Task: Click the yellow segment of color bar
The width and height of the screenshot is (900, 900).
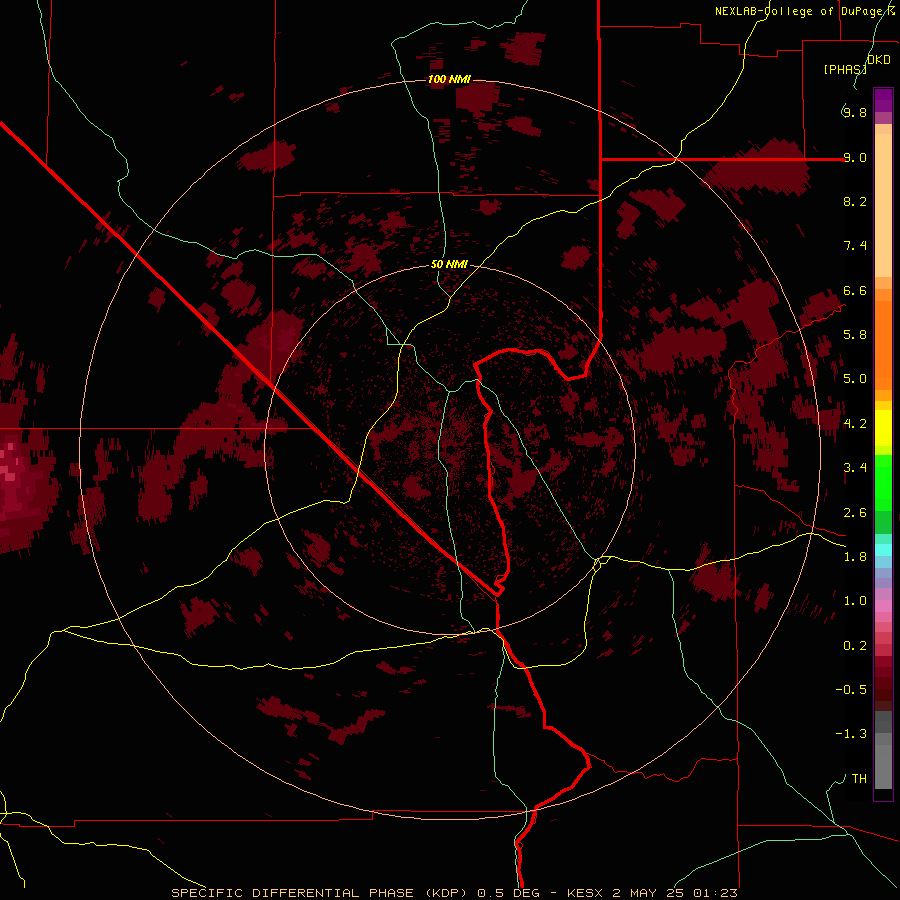Action: coord(883,428)
